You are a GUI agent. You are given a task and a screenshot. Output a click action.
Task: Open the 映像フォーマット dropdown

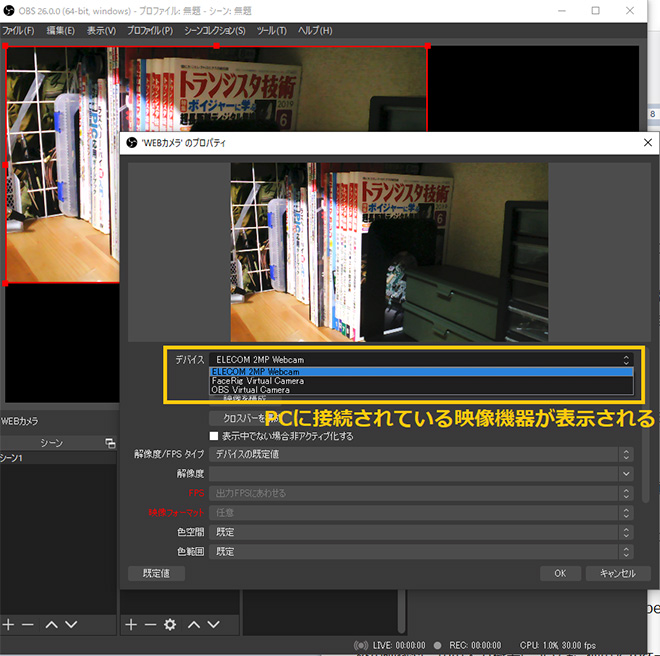tap(421, 513)
